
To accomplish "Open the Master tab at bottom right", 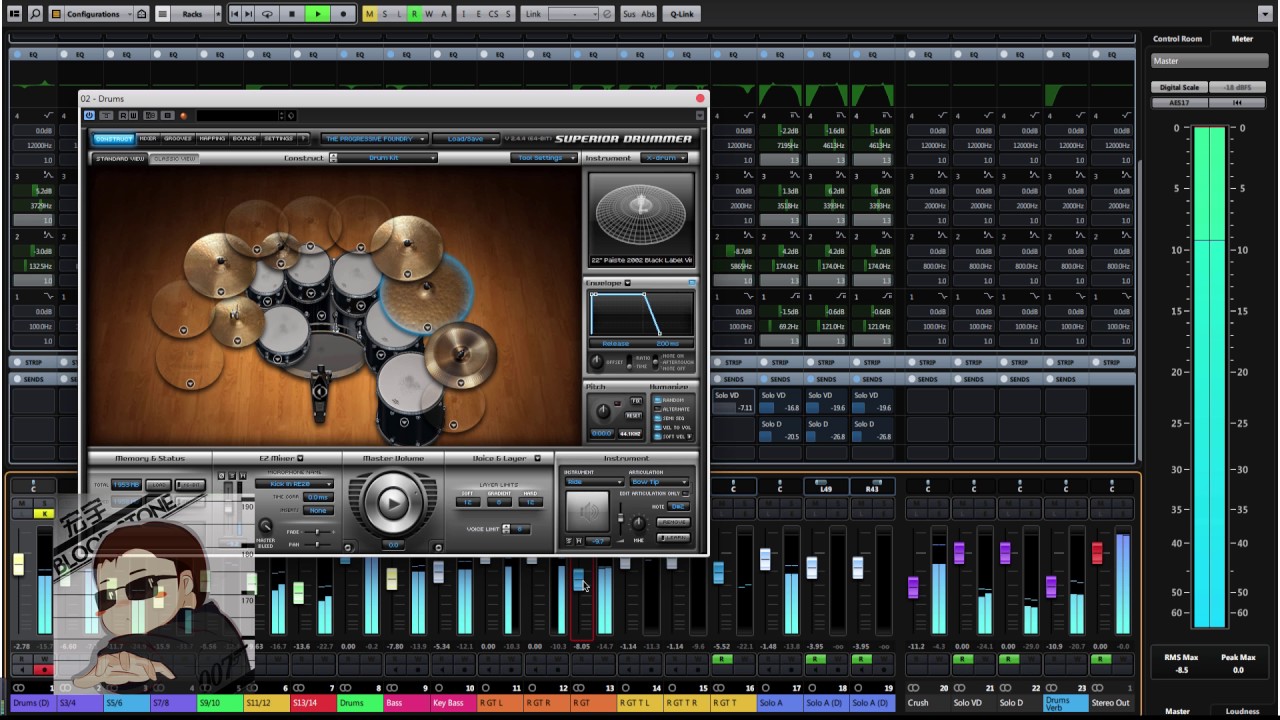I will click(x=1177, y=711).
